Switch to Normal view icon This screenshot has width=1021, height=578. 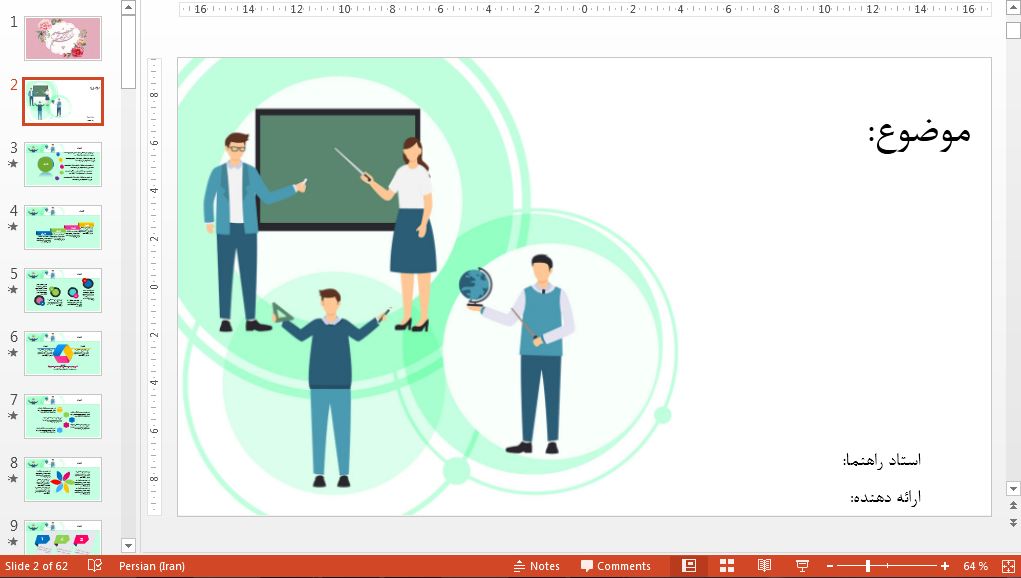tap(689, 566)
